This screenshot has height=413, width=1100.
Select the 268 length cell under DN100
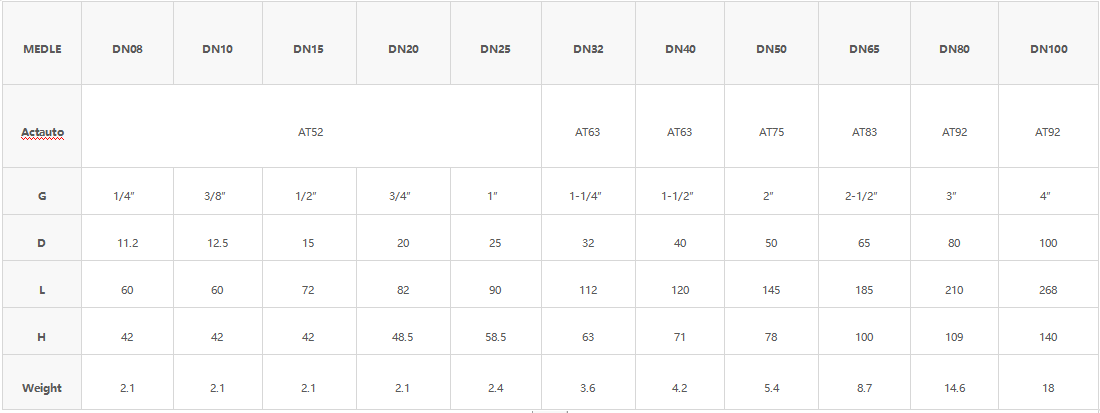pyautogui.click(x=1048, y=290)
